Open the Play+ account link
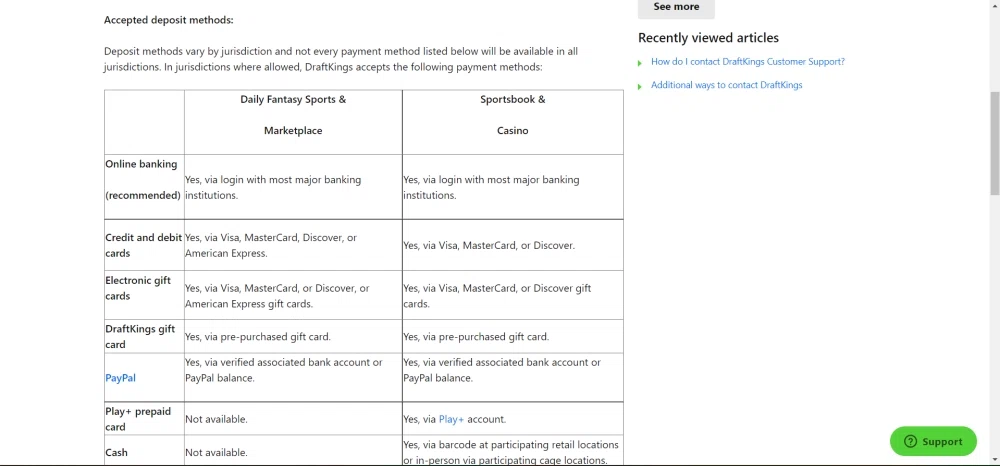This screenshot has width=1000, height=466. point(451,419)
